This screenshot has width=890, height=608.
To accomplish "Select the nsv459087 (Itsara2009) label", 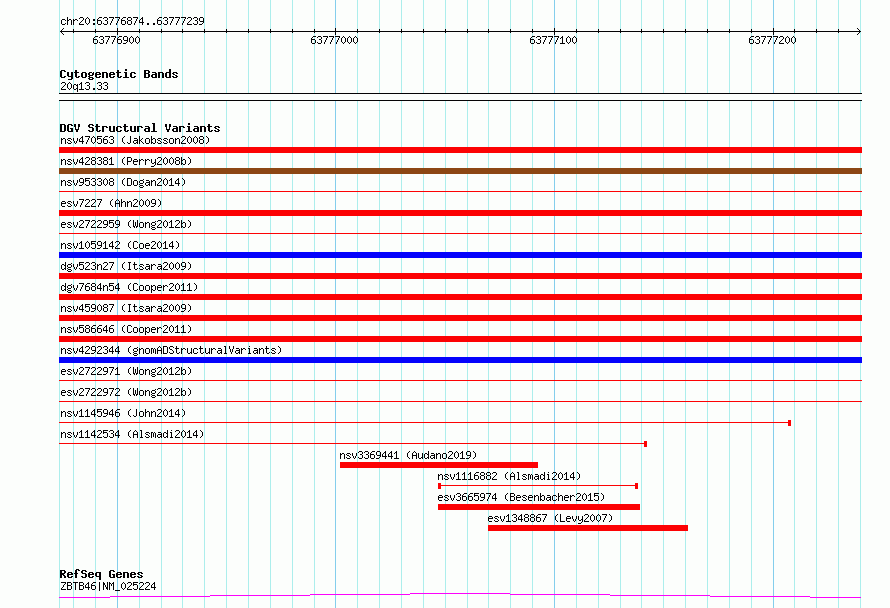I will pos(126,308).
